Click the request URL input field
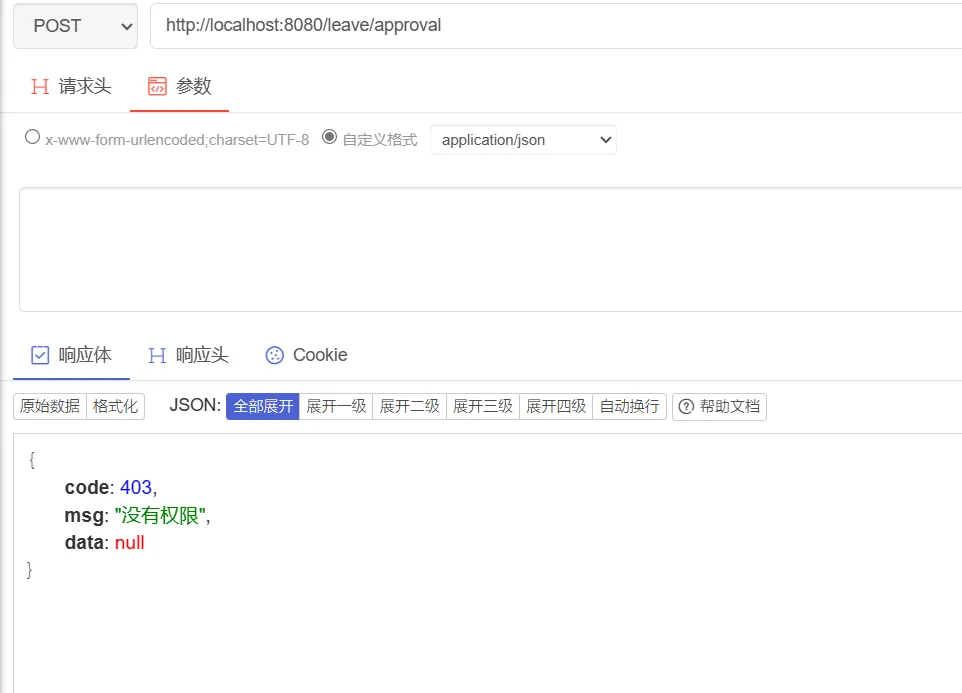 point(550,26)
